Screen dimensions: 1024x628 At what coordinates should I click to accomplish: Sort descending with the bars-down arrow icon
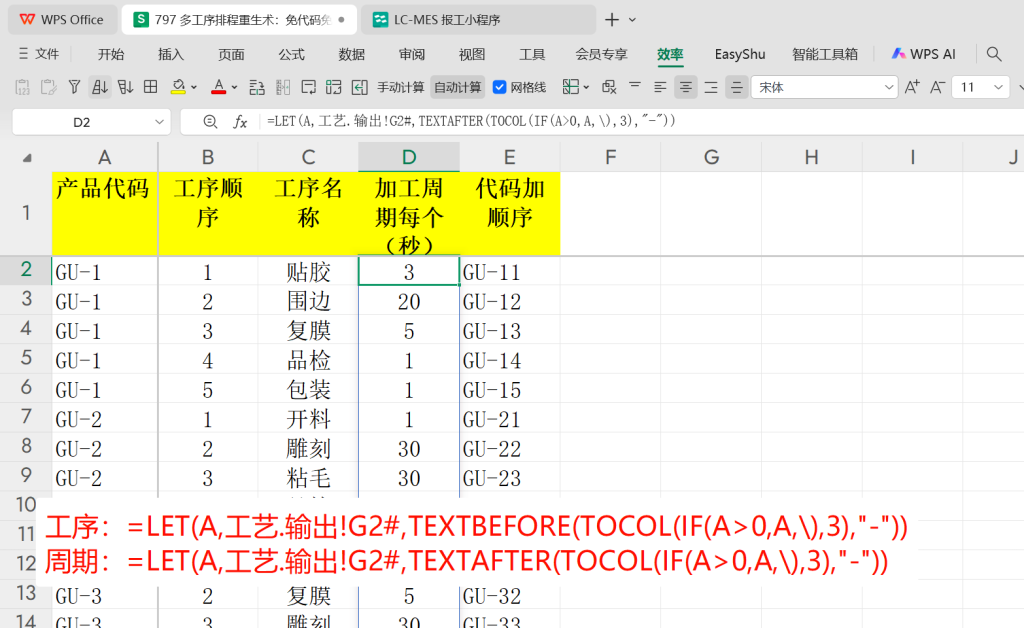(x=125, y=87)
